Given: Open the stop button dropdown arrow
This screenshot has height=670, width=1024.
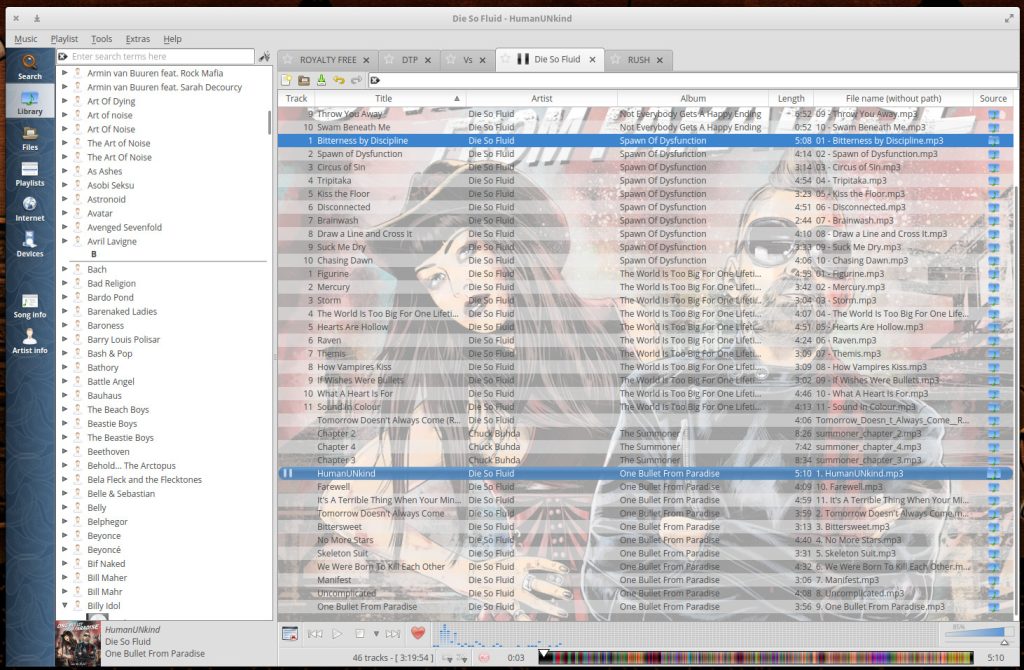Looking at the screenshot, I should click(376, 633).
